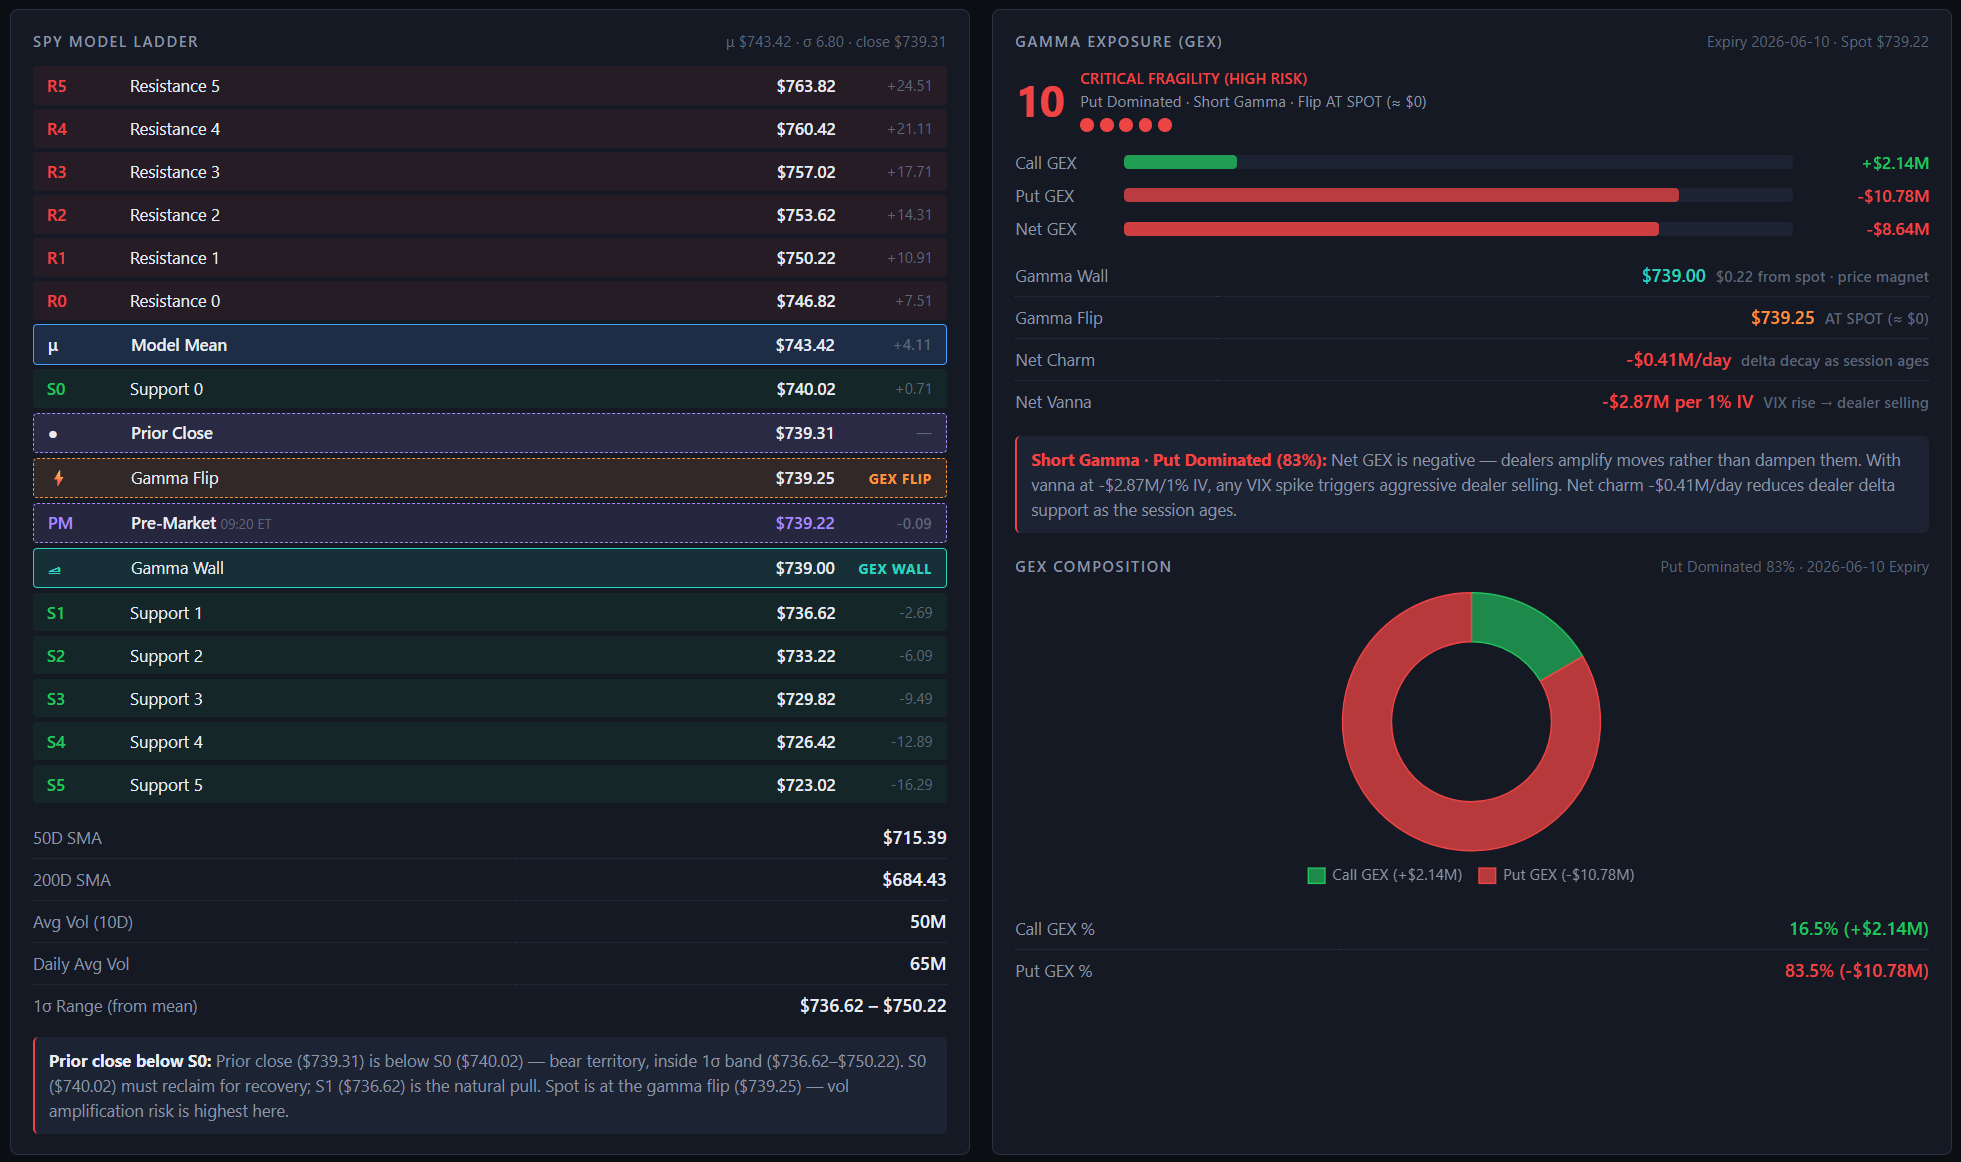This screenshot has width=1961, height=1162.
Task: Click the 83.5% (-$10.78M) Put GEX % value
Action: coord(1856,971)
